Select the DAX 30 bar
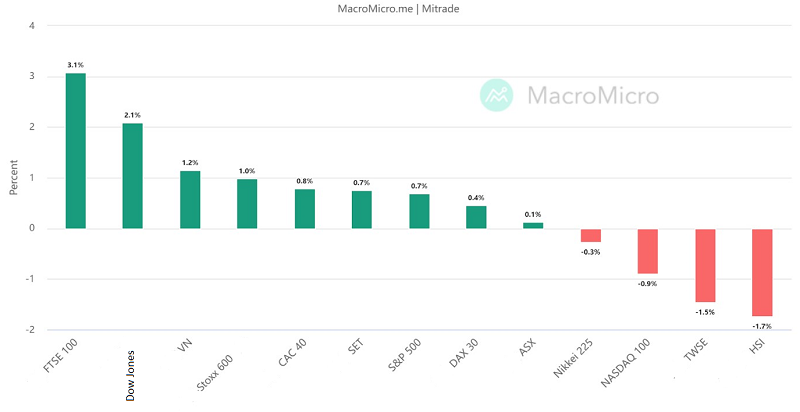800x412 pixels. click(x=476, y=217)
